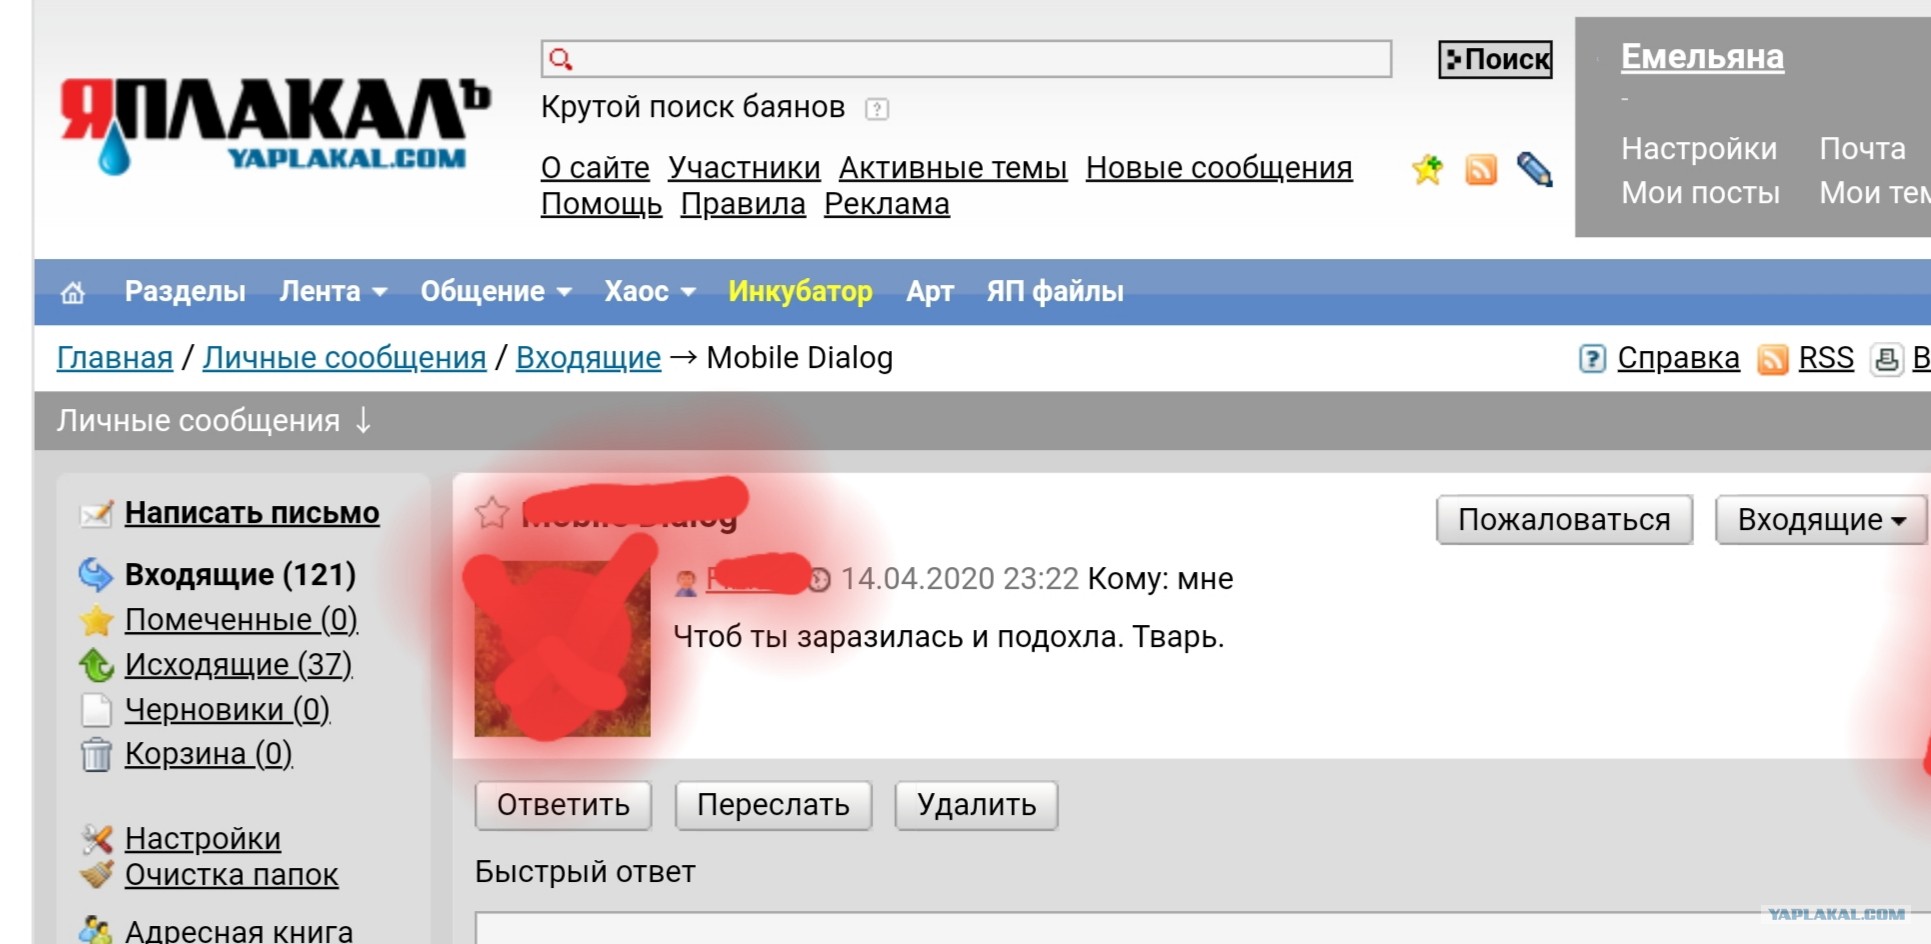Click the printer icon next to RSS

click(x=1887, y=358)
